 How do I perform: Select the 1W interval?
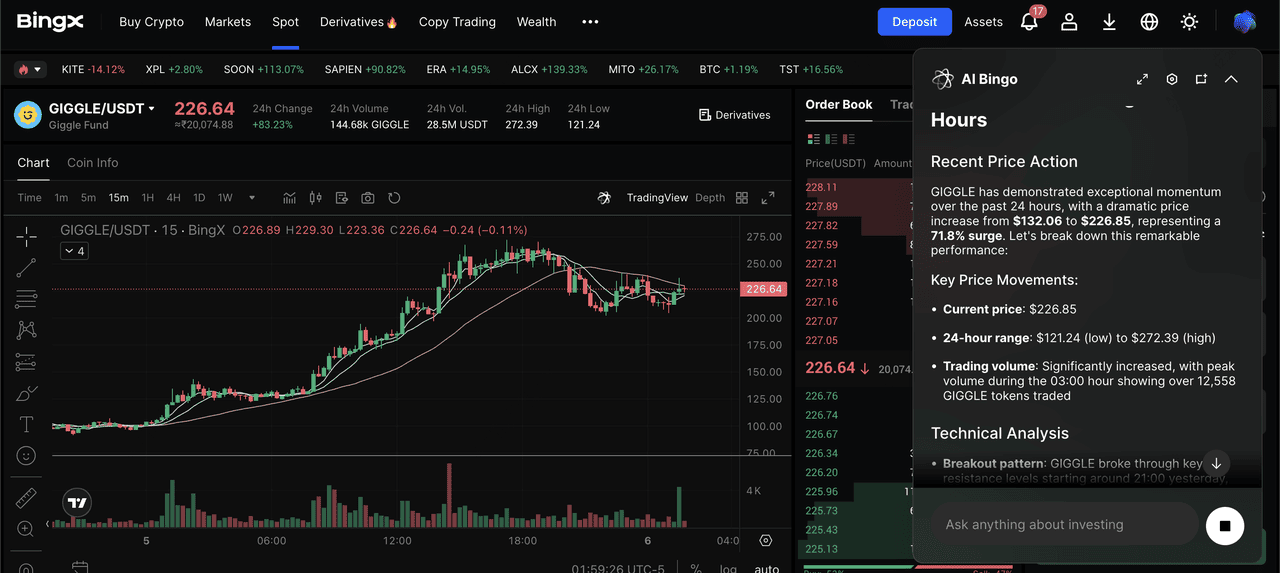click(x=225, y=198)
